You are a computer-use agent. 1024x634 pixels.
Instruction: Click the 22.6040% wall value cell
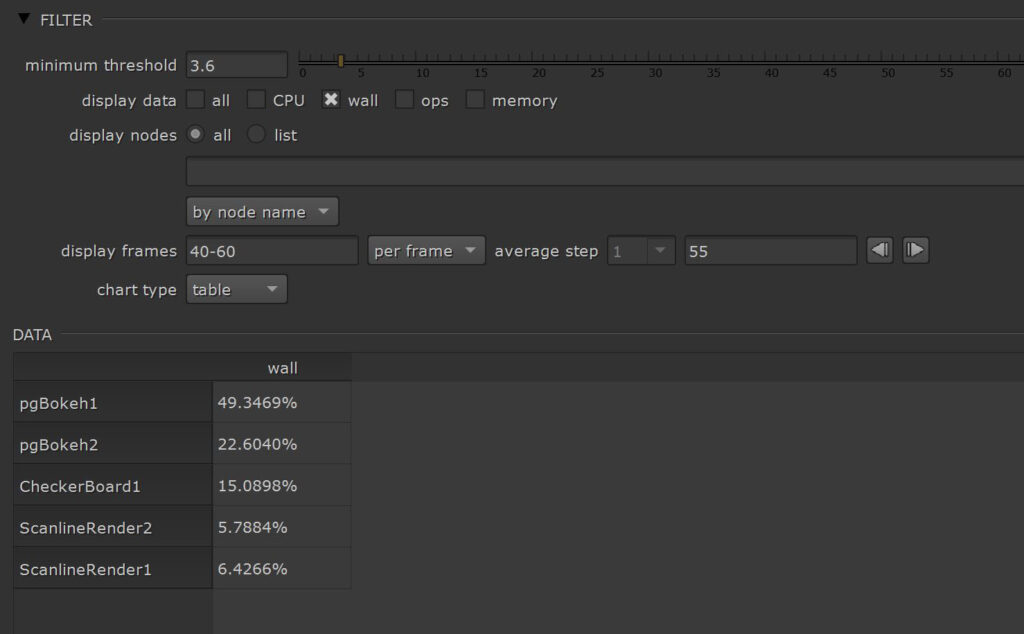pos(282,444)
